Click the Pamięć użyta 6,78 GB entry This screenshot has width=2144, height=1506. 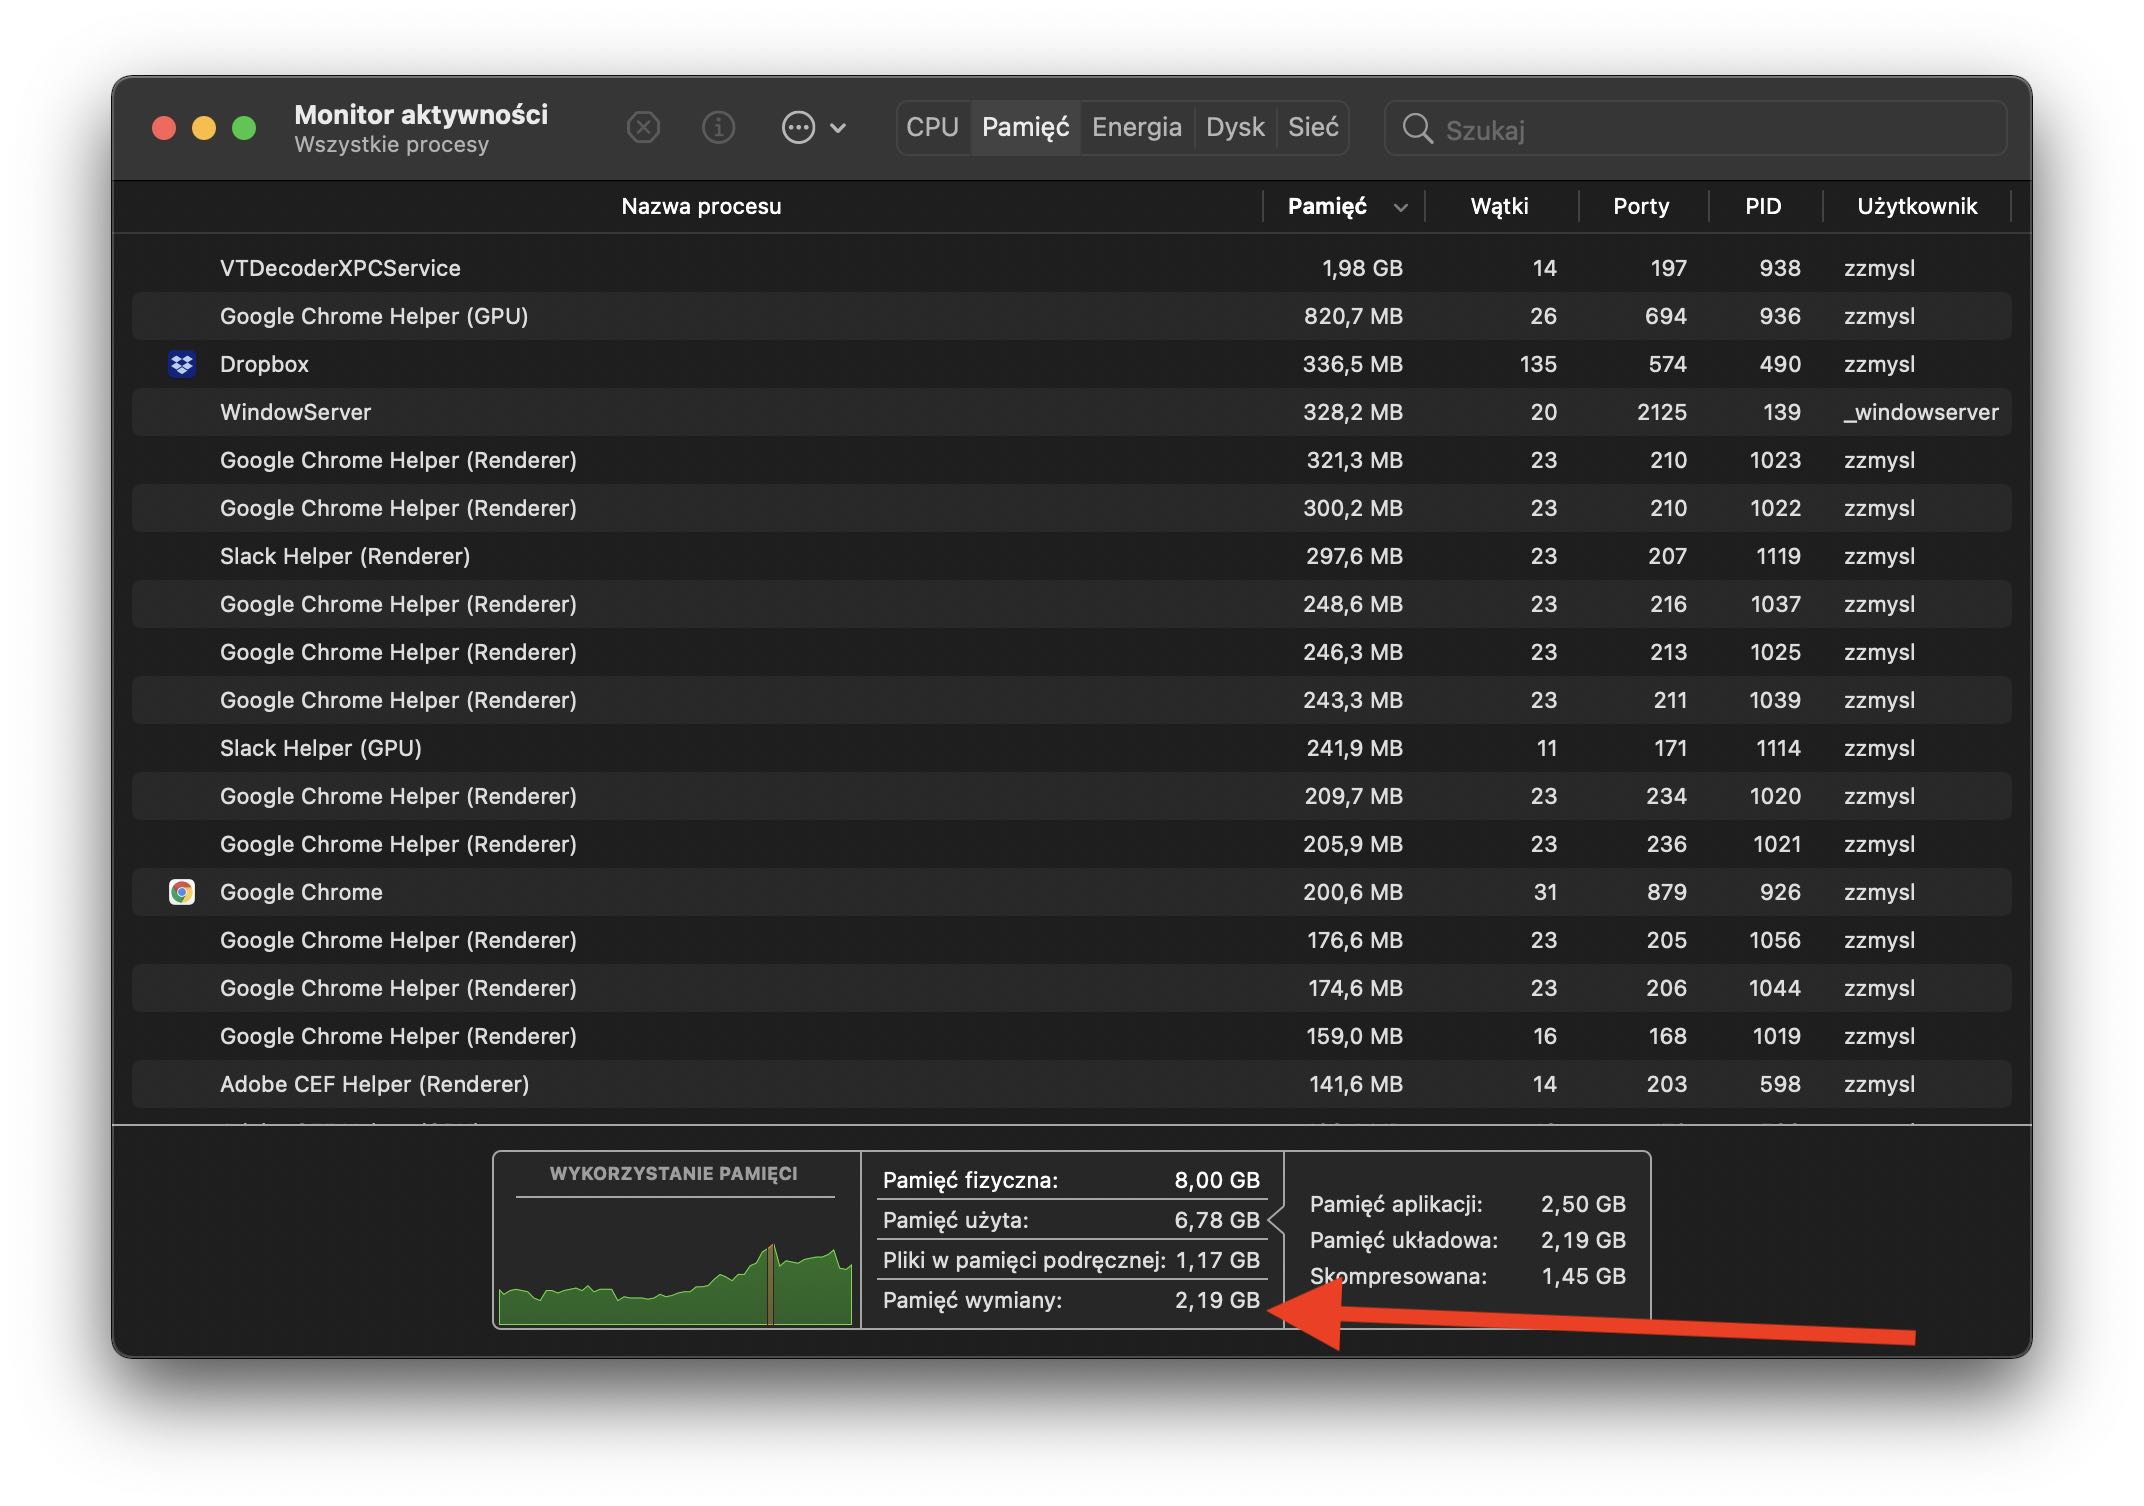coord(1071,1220)
